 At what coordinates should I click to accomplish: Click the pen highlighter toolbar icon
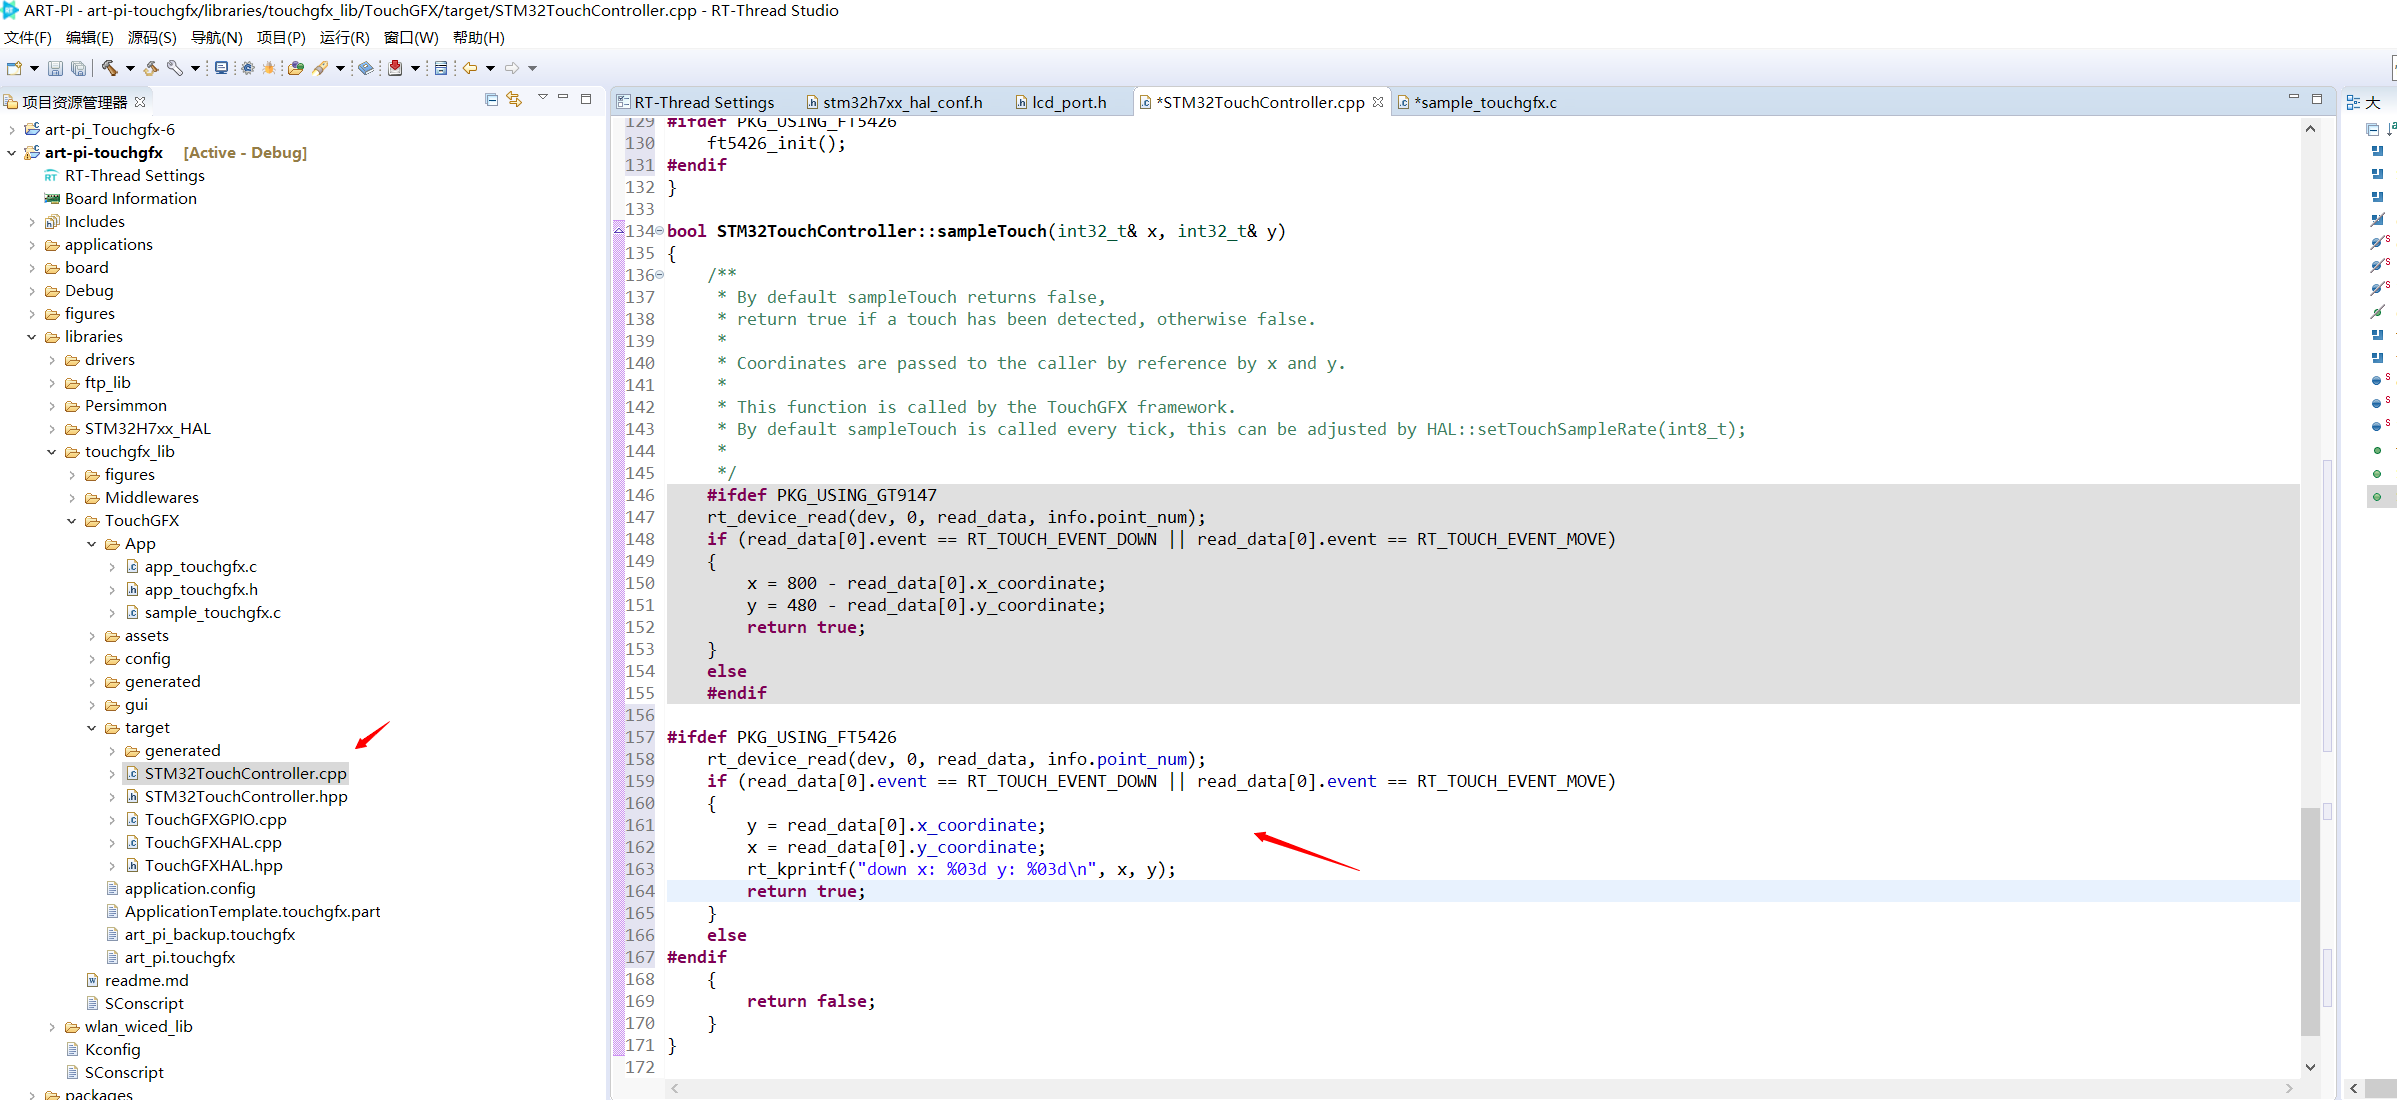[321, 68]
